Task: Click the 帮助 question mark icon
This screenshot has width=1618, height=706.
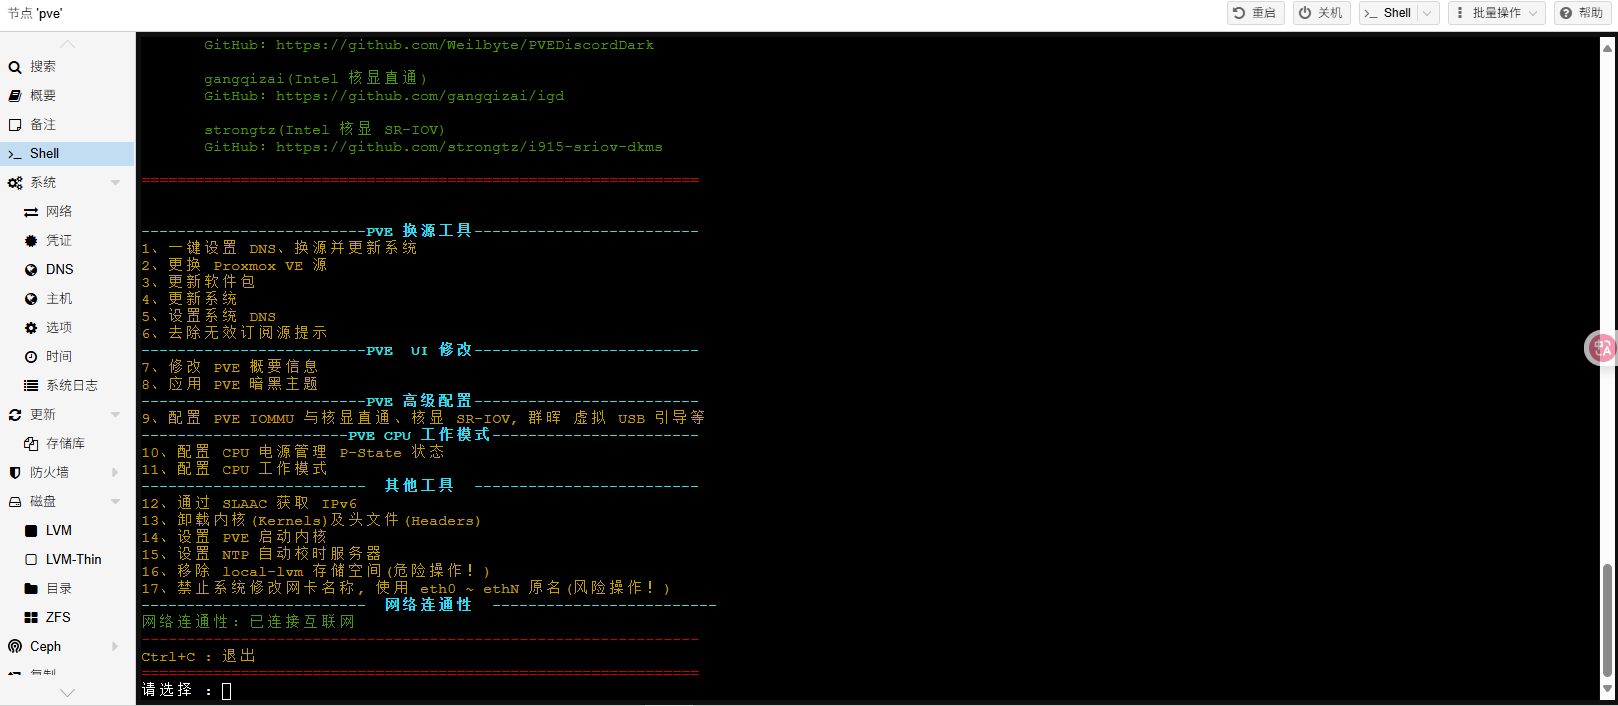Action: click(1566, 13)
